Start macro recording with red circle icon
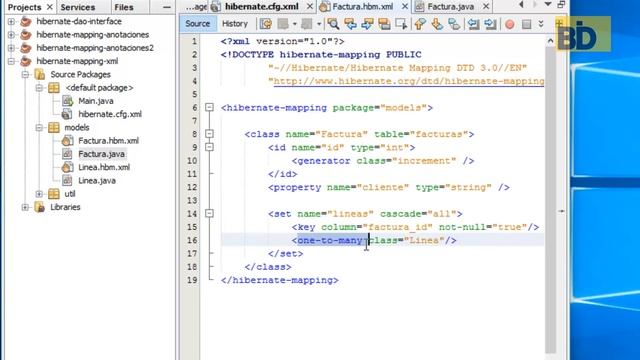The height and width of the screenshot is (360, 640). tap(509, 24)
